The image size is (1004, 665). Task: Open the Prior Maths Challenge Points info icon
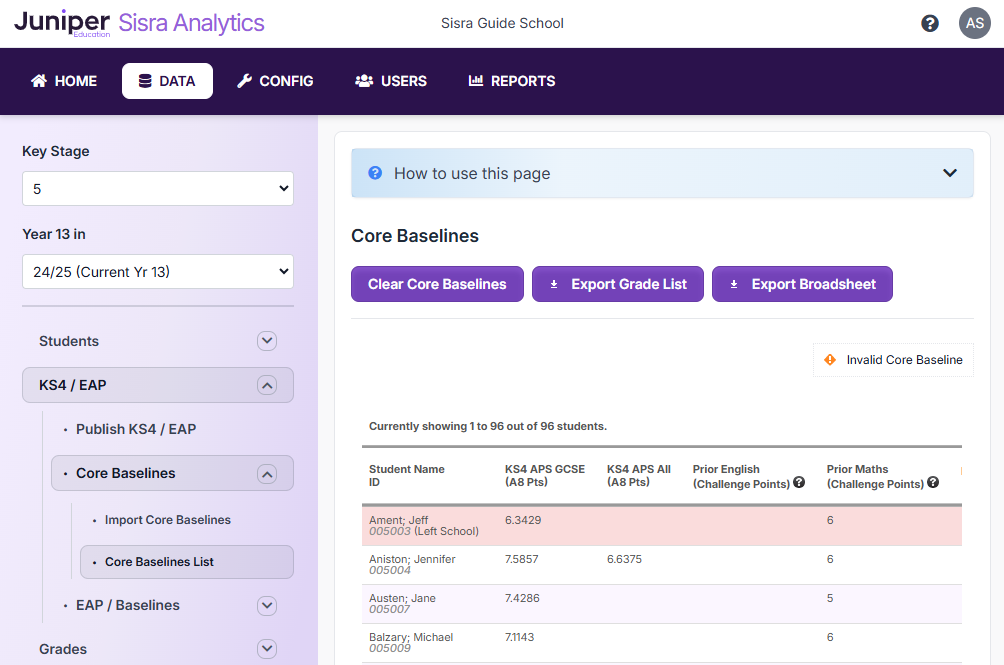[x=933, y=482]
